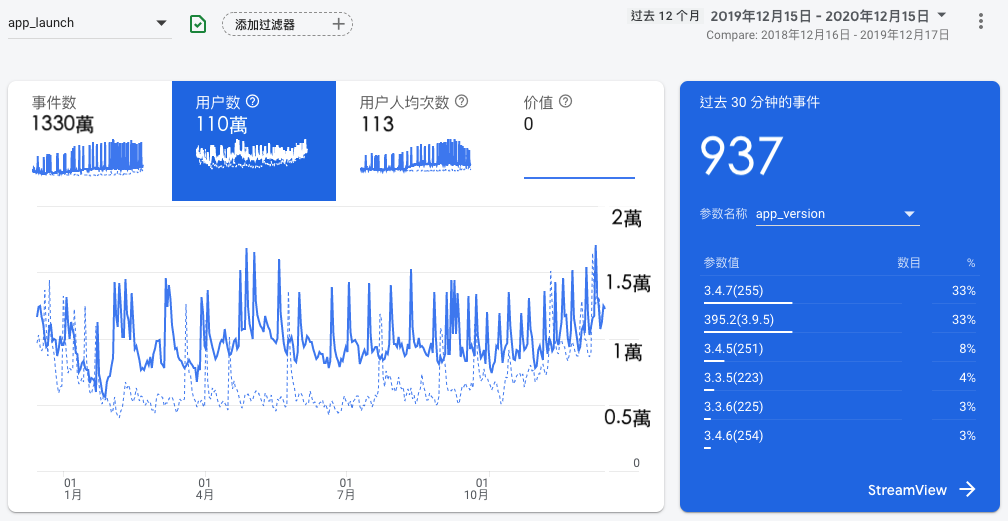This screenshot has width=1008, height=521.
Task: Click the StreamView arrow icon
Action: pos(967,489)
